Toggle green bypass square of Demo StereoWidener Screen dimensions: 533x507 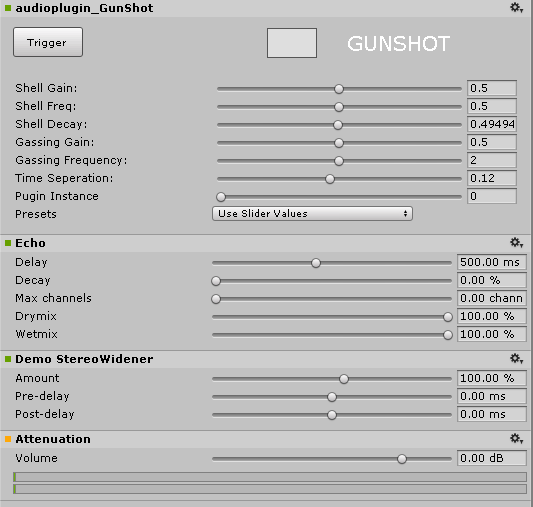click(x=8, y=359)
